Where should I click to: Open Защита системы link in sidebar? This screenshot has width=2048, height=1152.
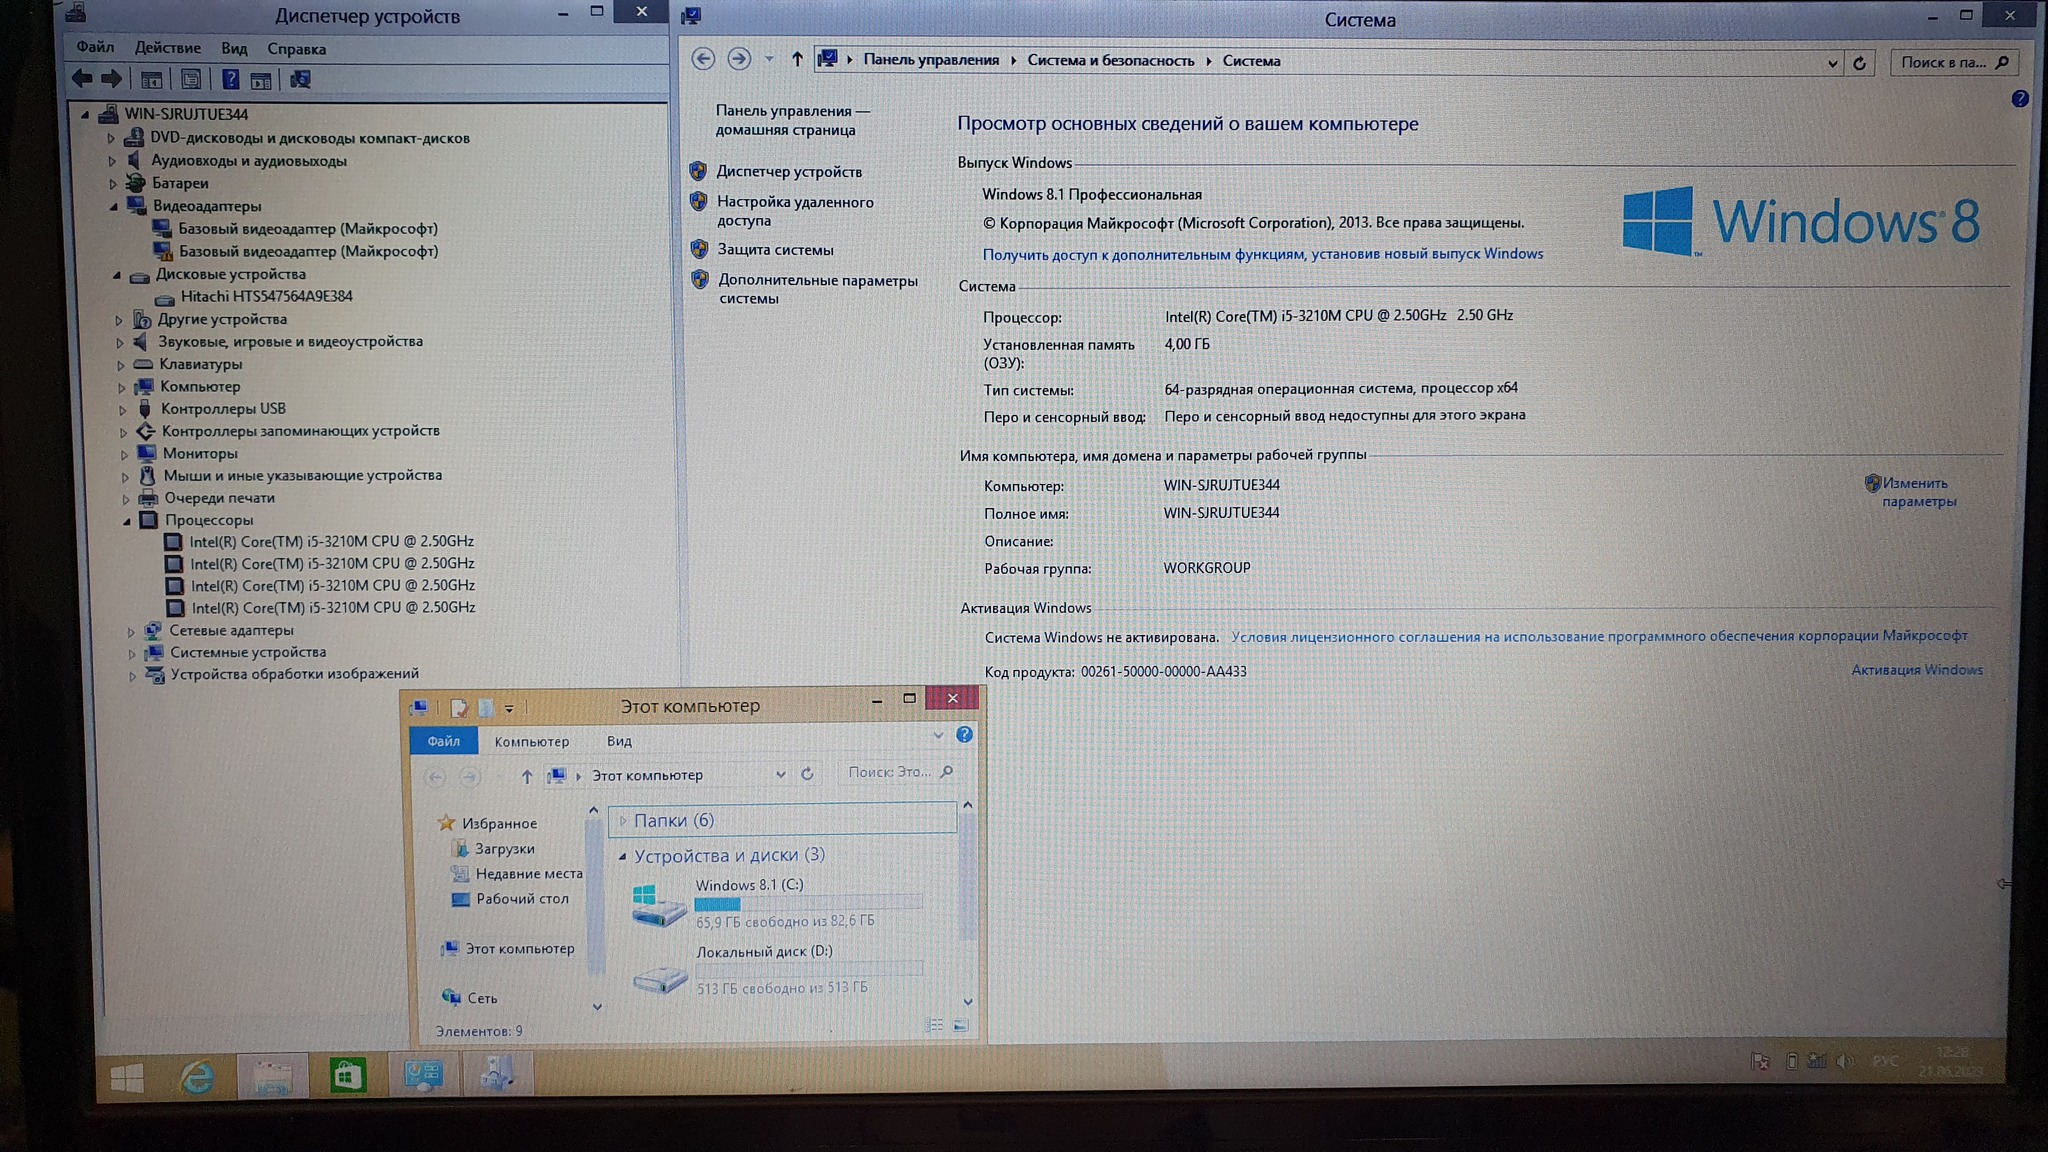(x=775, y=250)
